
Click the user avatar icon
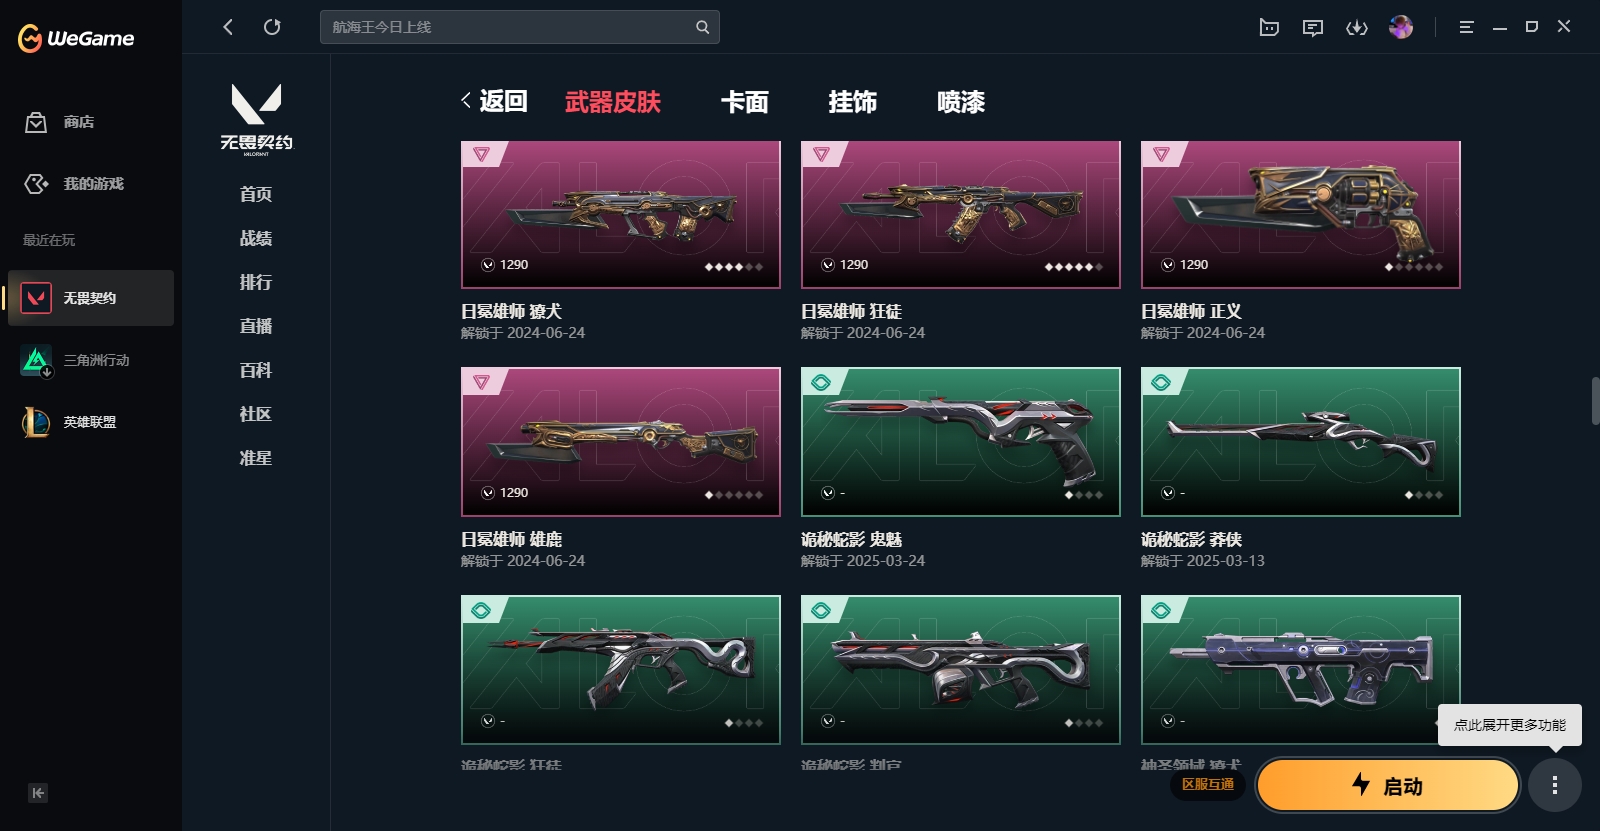coord(1401,27)
